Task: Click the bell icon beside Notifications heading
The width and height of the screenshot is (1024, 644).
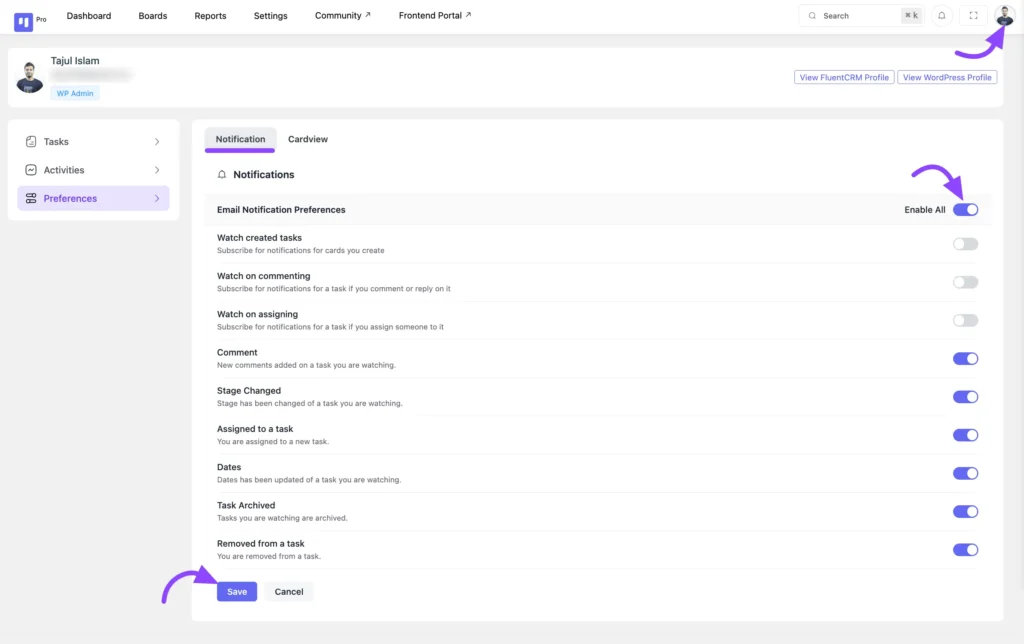Action: click(221, 174)
